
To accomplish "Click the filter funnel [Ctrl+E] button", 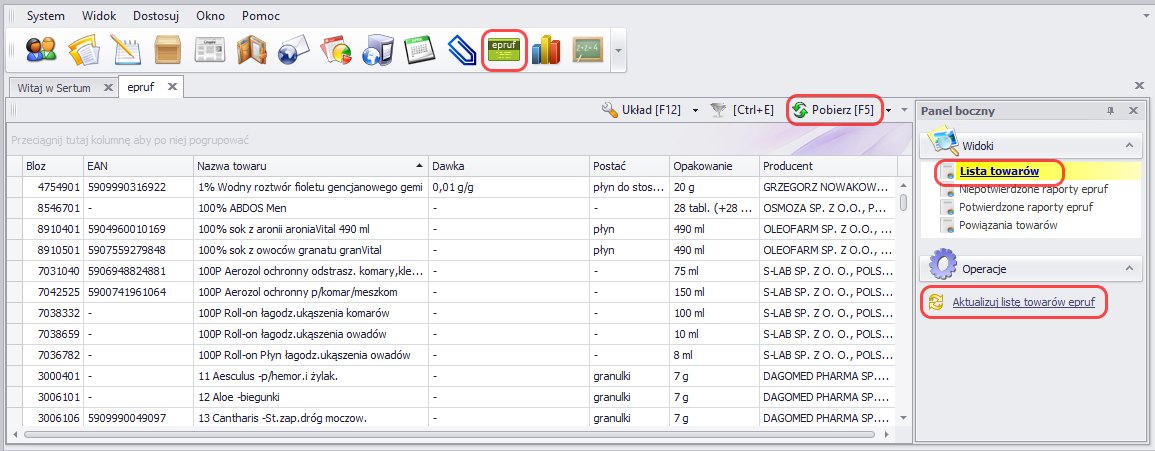I will click(x=744, y=110).
